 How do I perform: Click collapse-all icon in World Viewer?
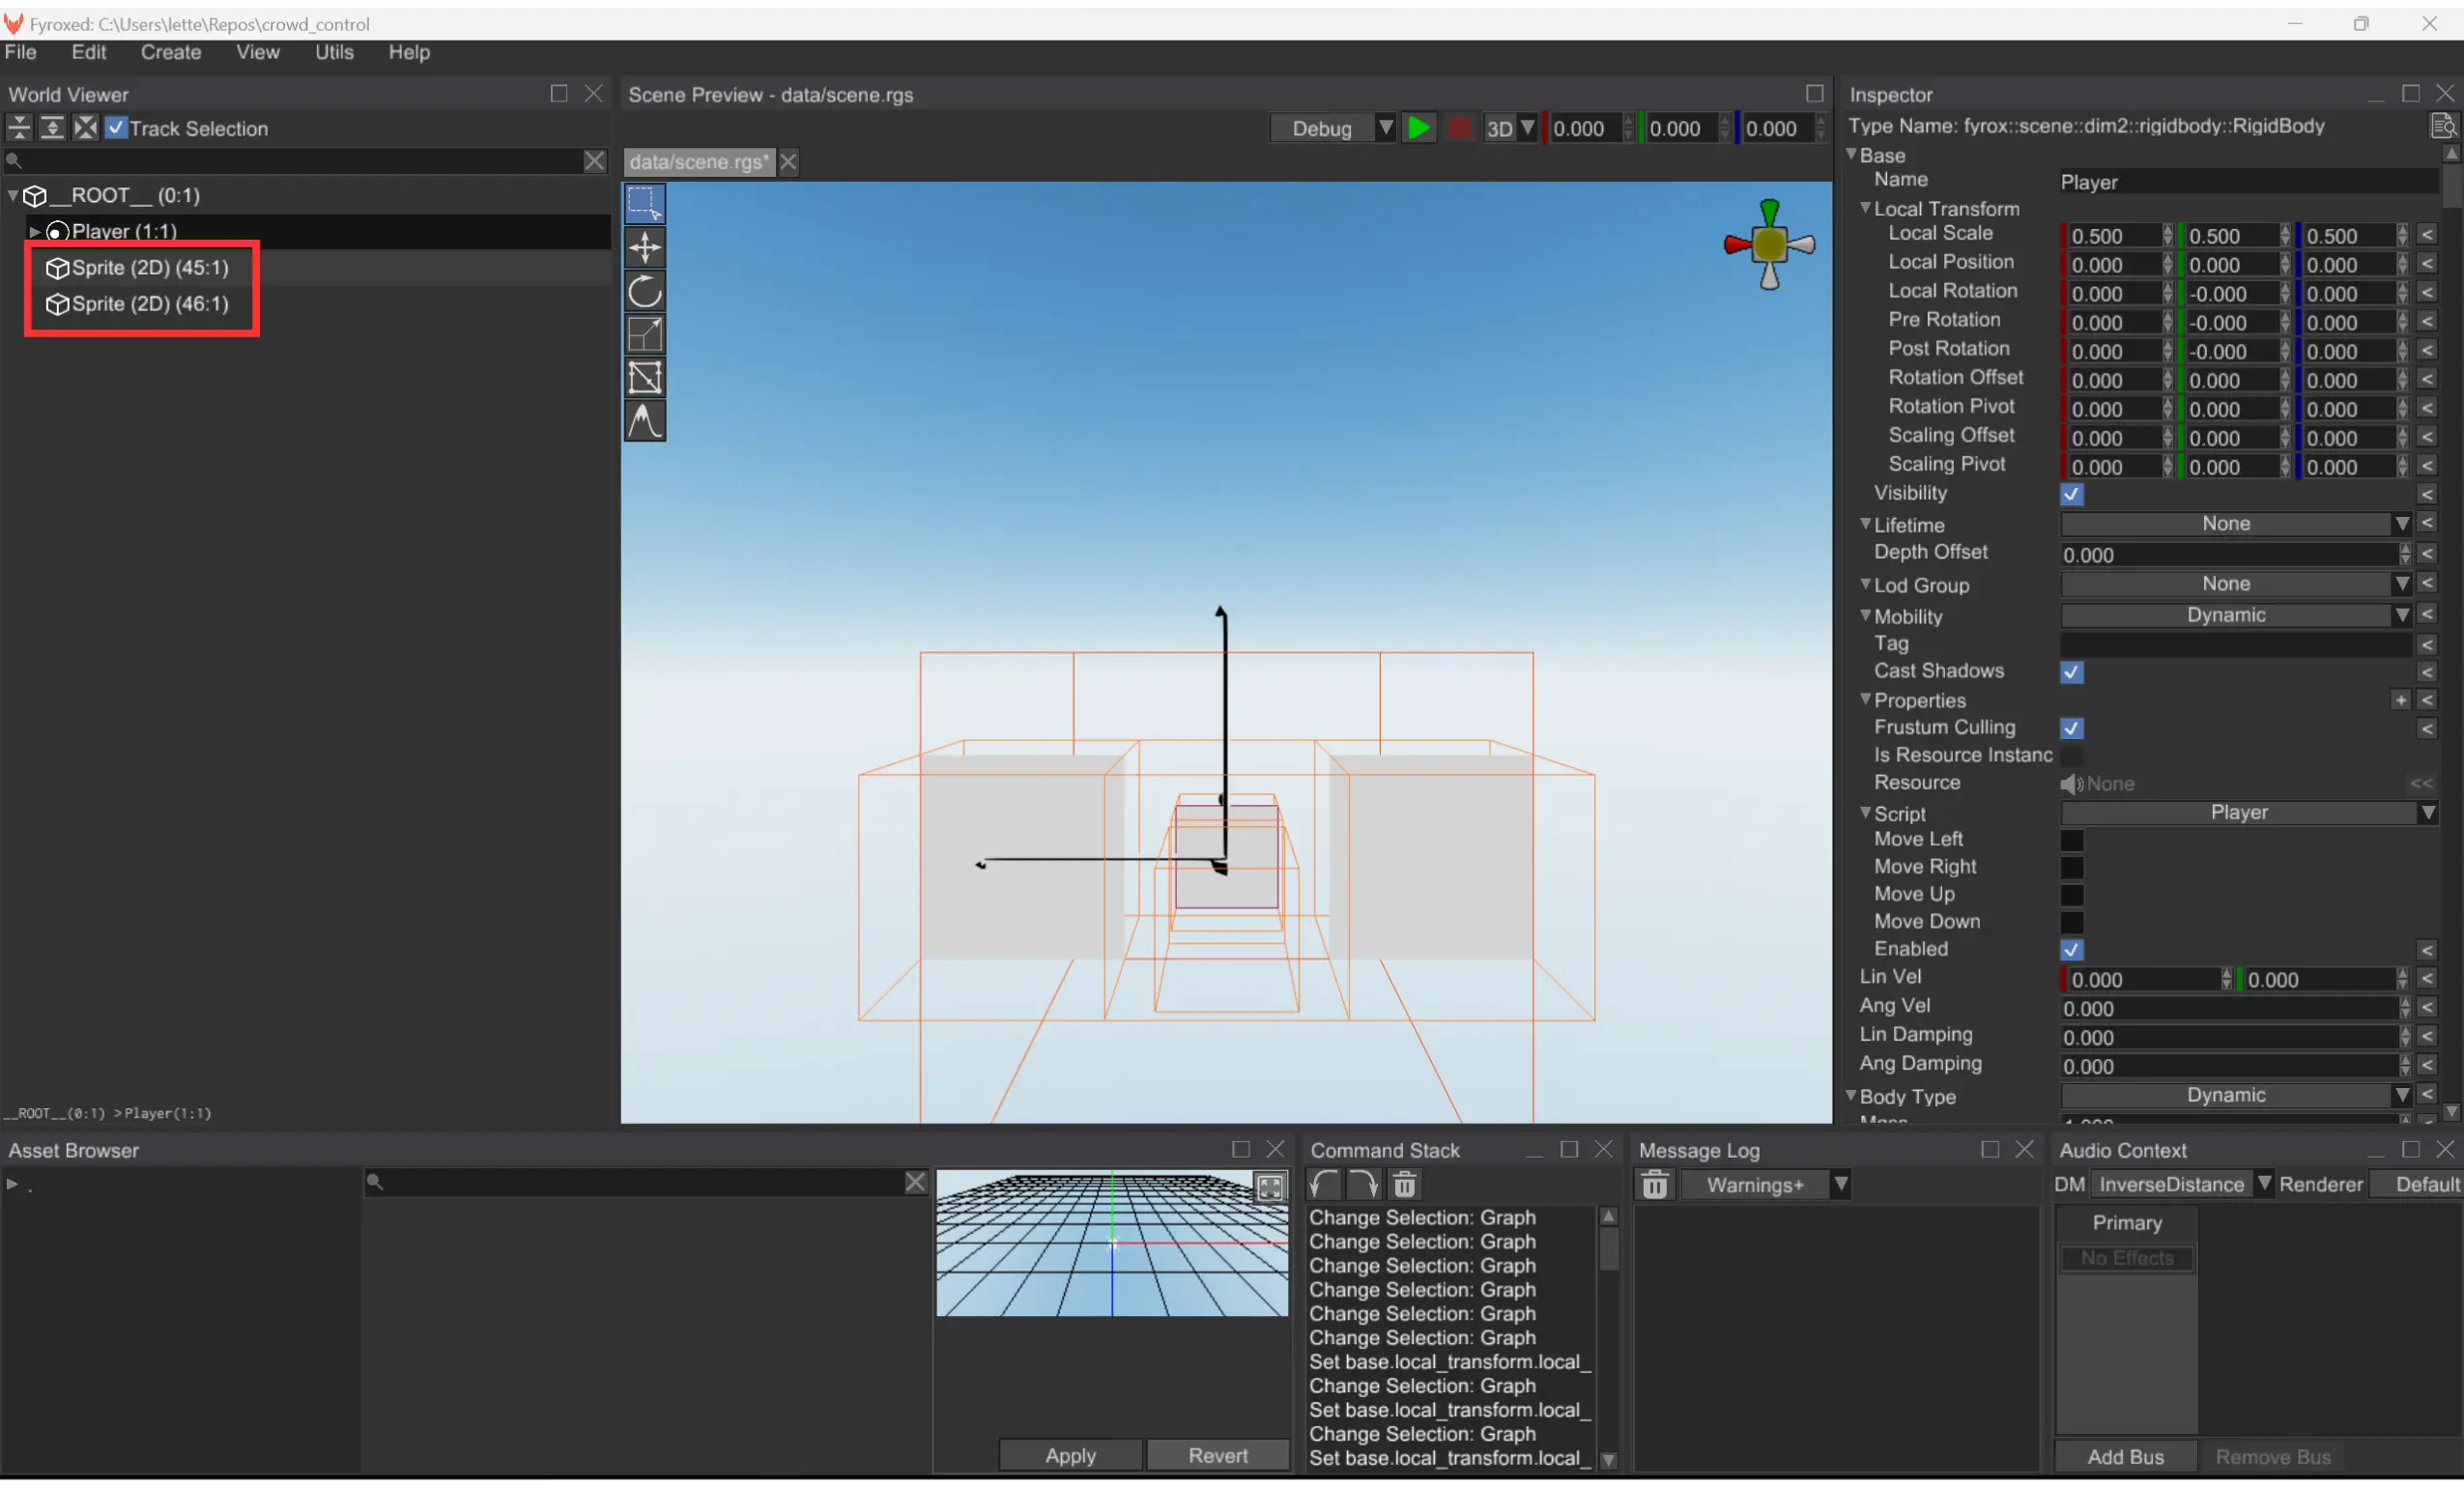[19, 128]
